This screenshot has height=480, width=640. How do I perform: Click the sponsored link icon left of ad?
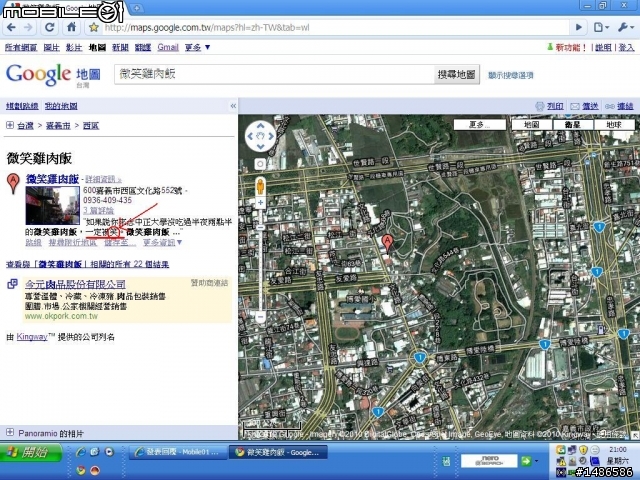pyautogui.click(x=12, y=283)
